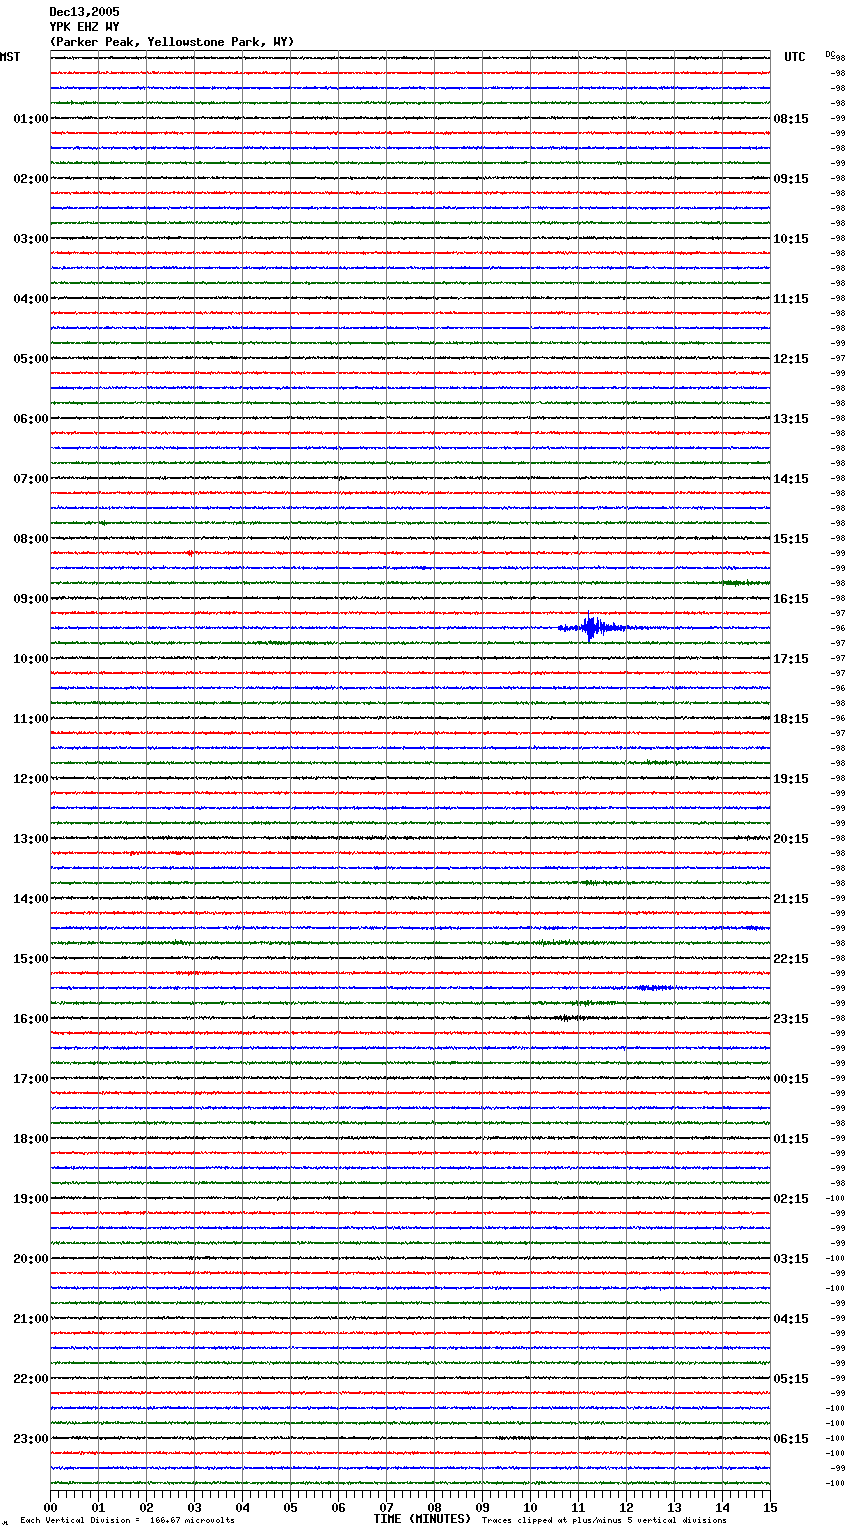Select the 09:00 MST time label
Image resolution: width=850 pixels, height=1534 pixels.
(x=30, y=599)
